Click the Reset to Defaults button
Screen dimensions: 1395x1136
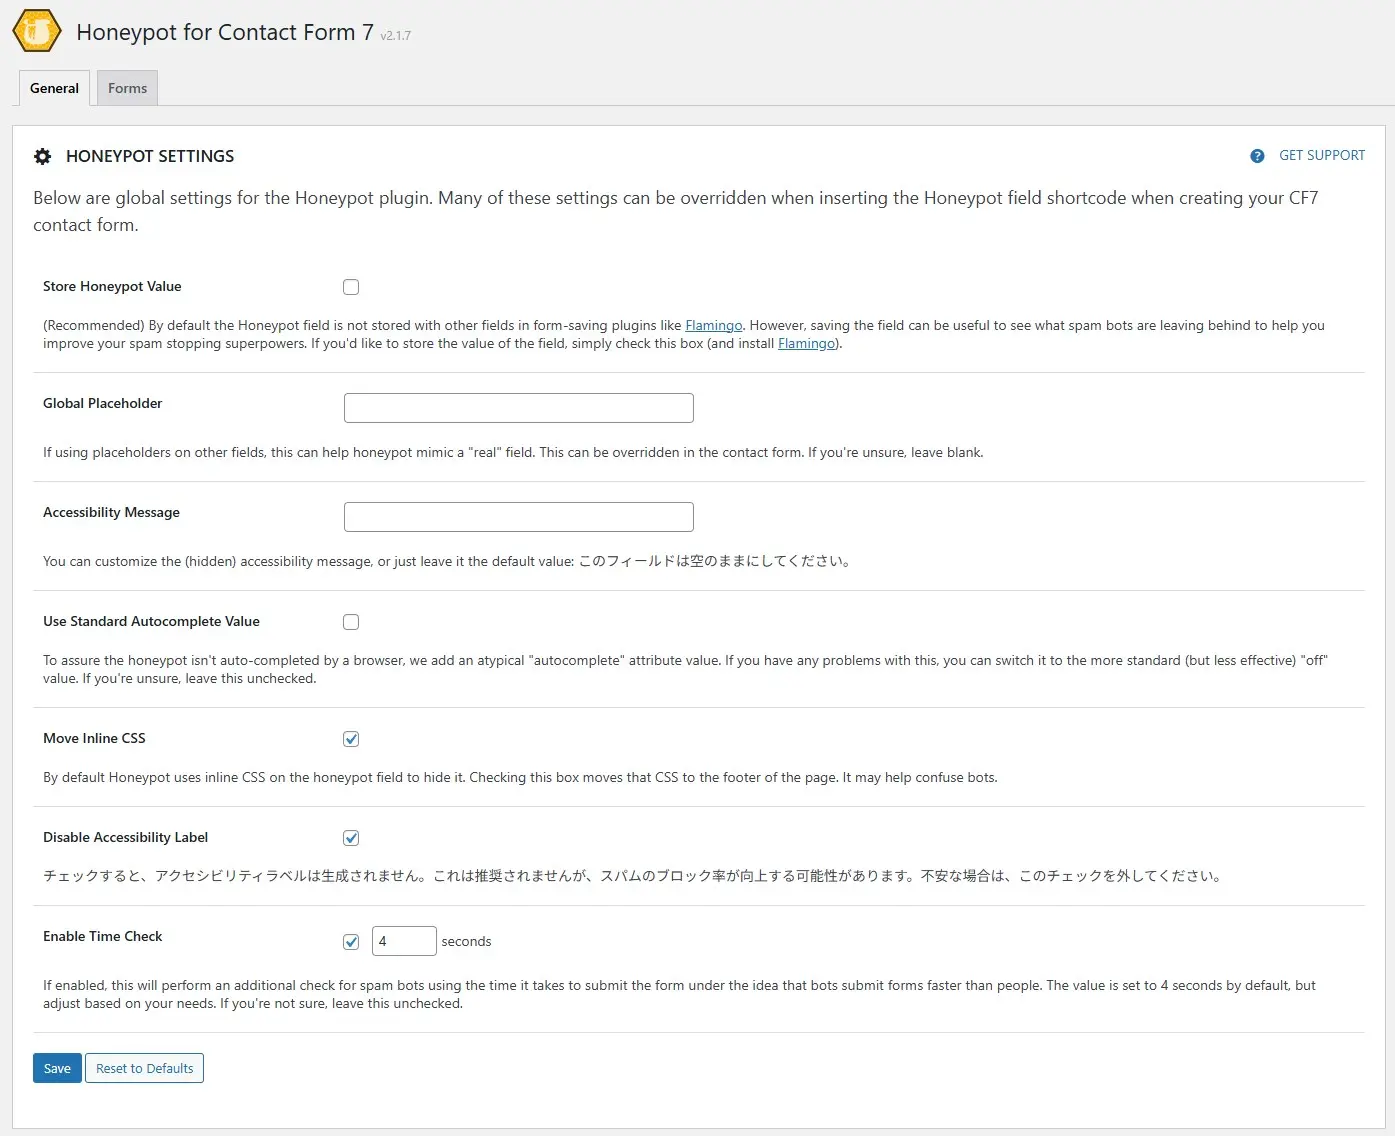click(144, 1068)
